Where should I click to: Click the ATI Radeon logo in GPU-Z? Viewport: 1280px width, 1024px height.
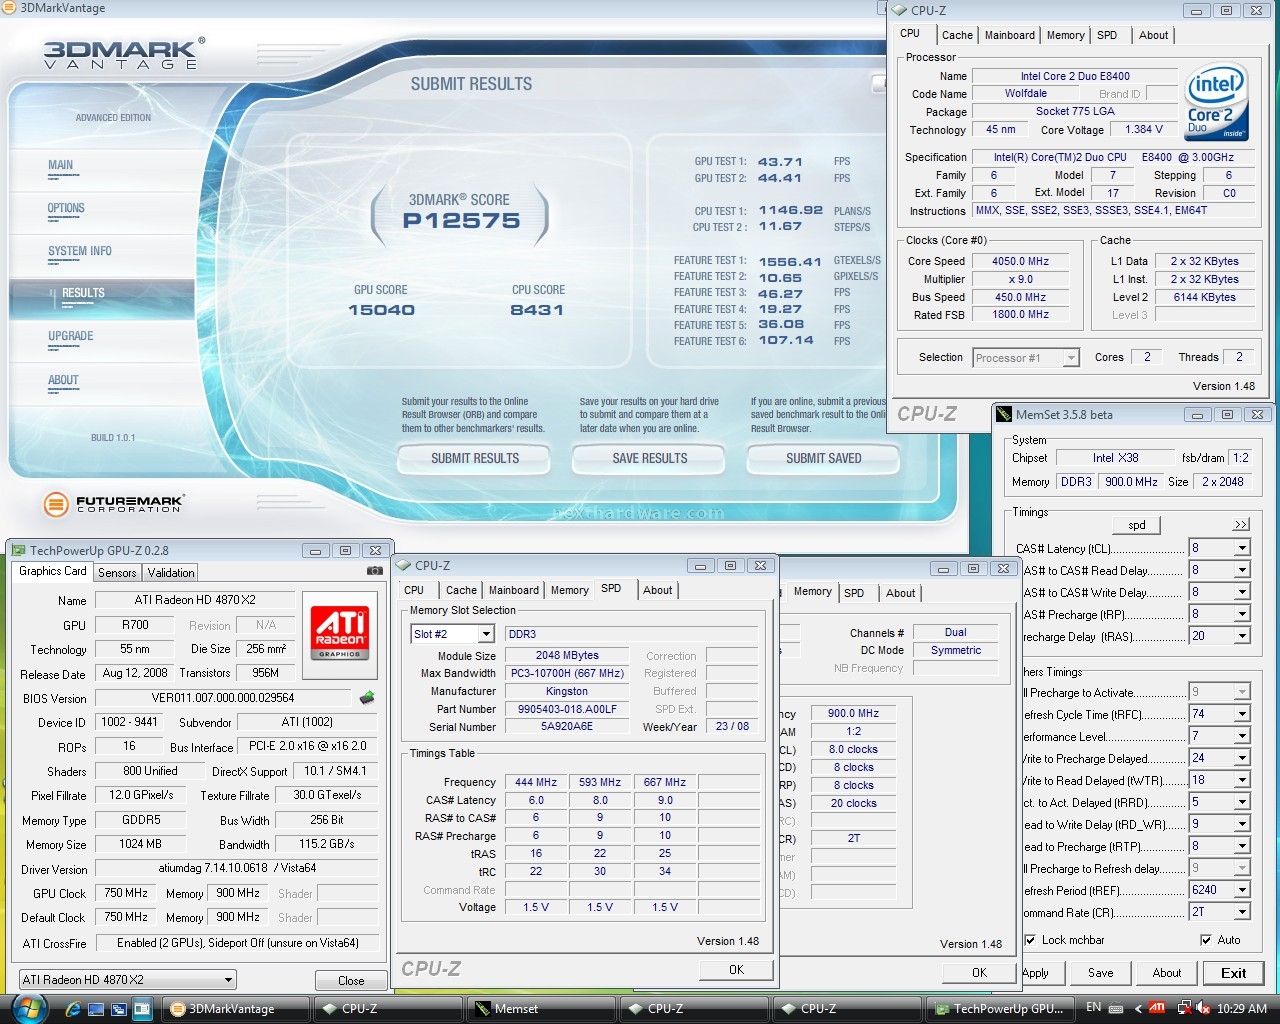340,632
